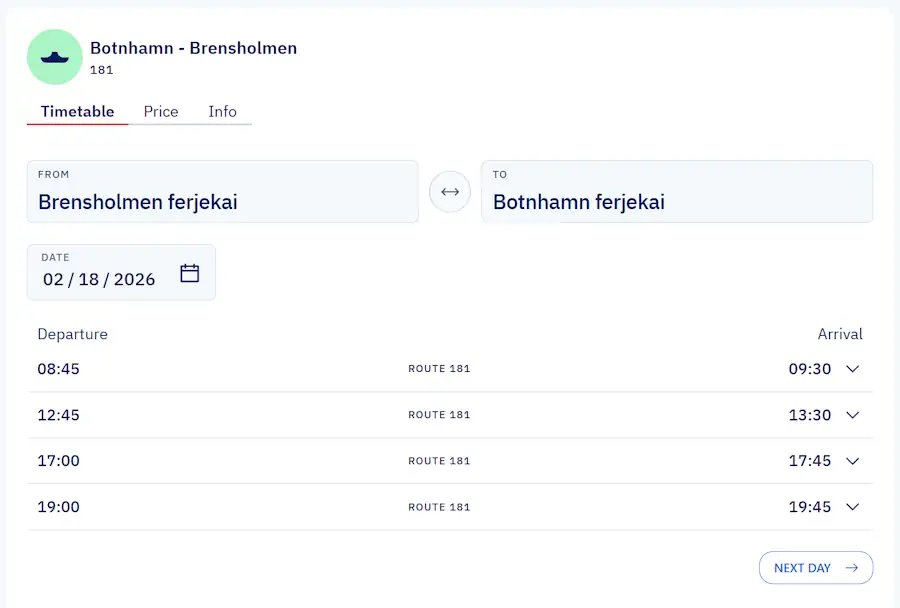900x608 pixels.
Task: Click the ferry silhouette above Botnhamn - Brensholmen
Action: pos(54,57)
